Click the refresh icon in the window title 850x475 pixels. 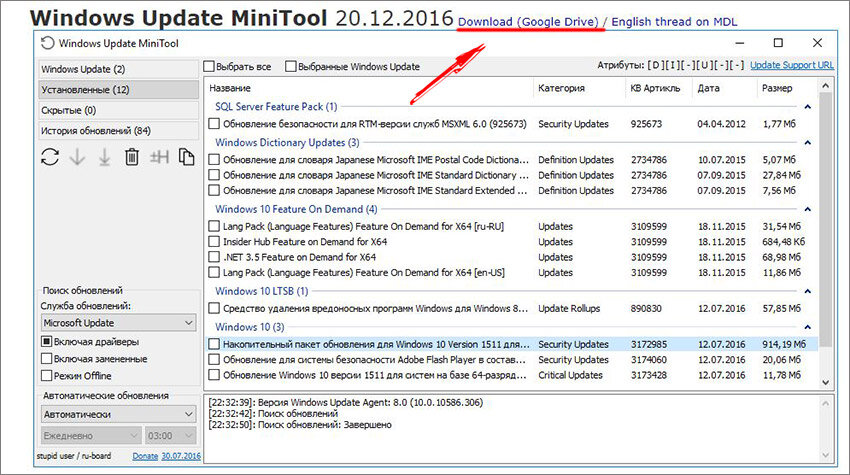coord(48,43)
